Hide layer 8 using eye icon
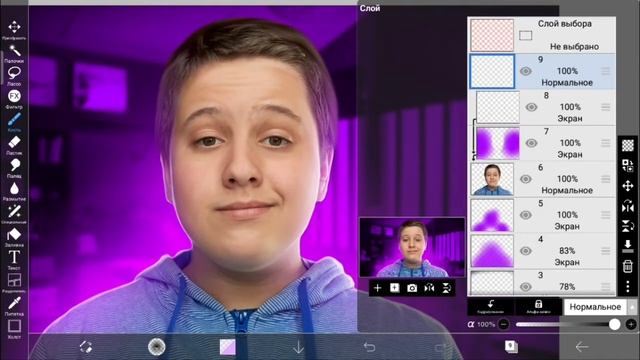This screenshot has width=640, height=360. coord(531,107)
